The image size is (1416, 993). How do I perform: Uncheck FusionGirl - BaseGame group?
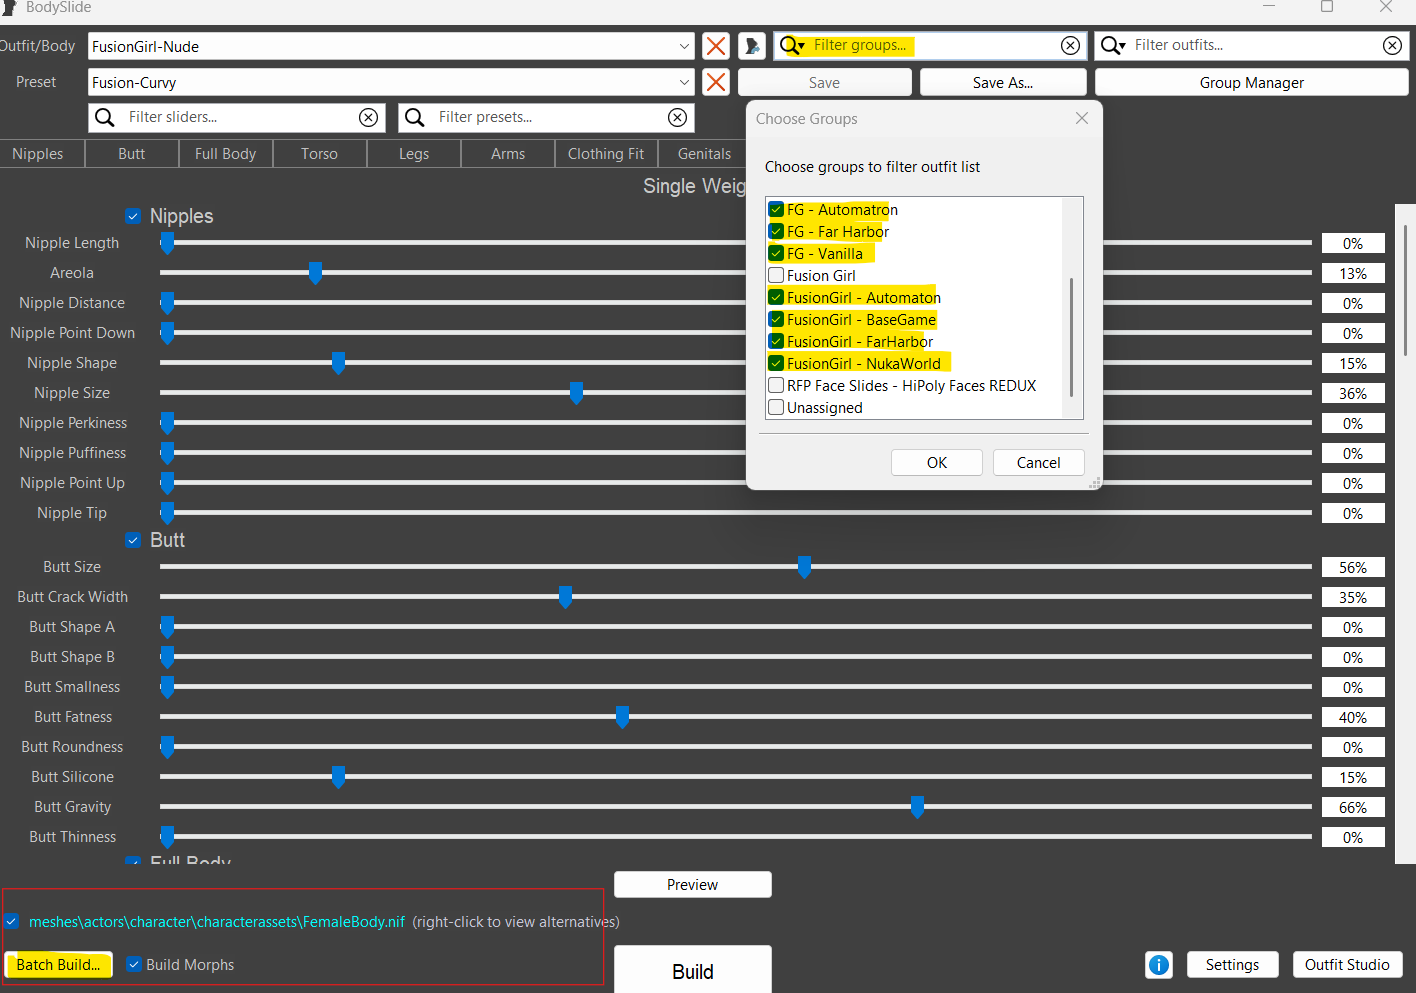(776, 320)
